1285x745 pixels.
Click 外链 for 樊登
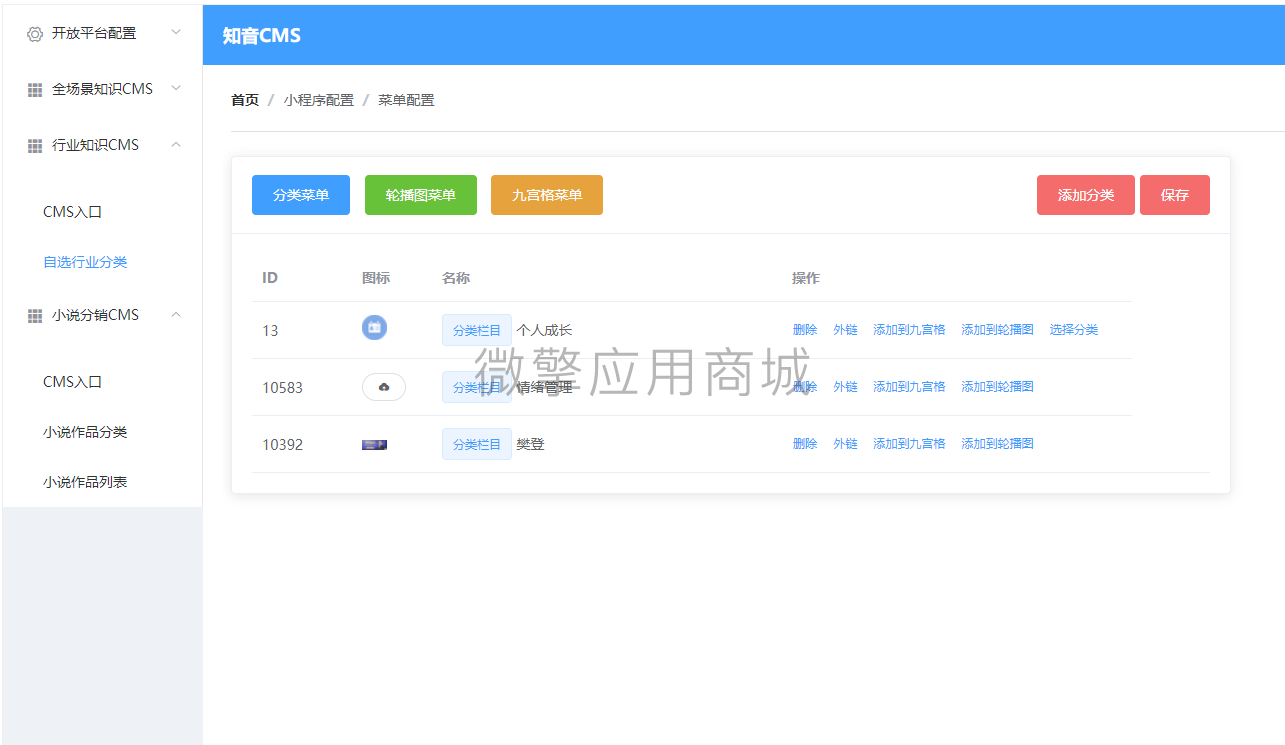[x=846, y=444]
